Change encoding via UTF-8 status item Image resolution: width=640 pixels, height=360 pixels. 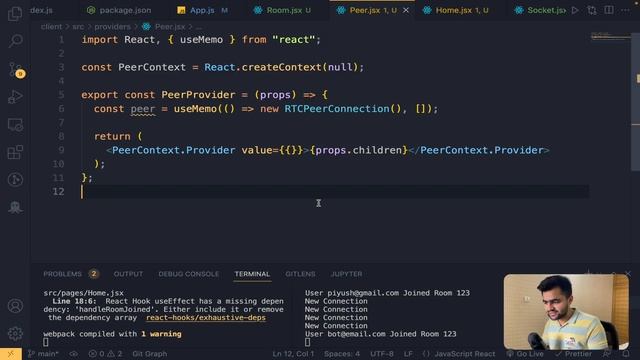pos(382,354)
